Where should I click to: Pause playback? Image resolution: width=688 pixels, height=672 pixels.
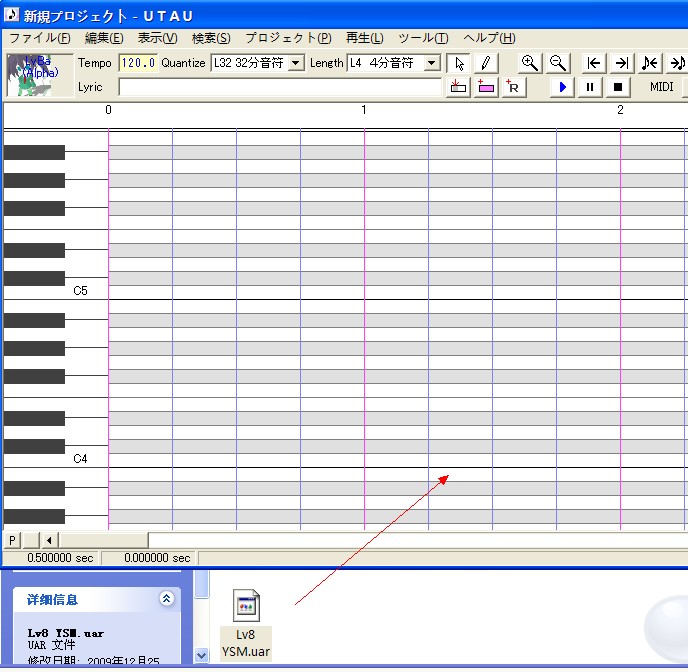coord(590,87)
